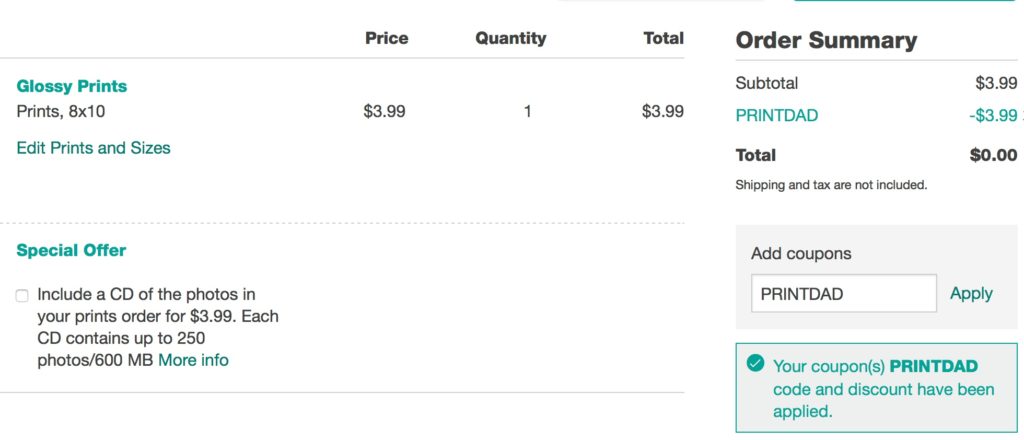Click the Total column header
Viewport: 1024px width, 440px height.
click(664, 39)
